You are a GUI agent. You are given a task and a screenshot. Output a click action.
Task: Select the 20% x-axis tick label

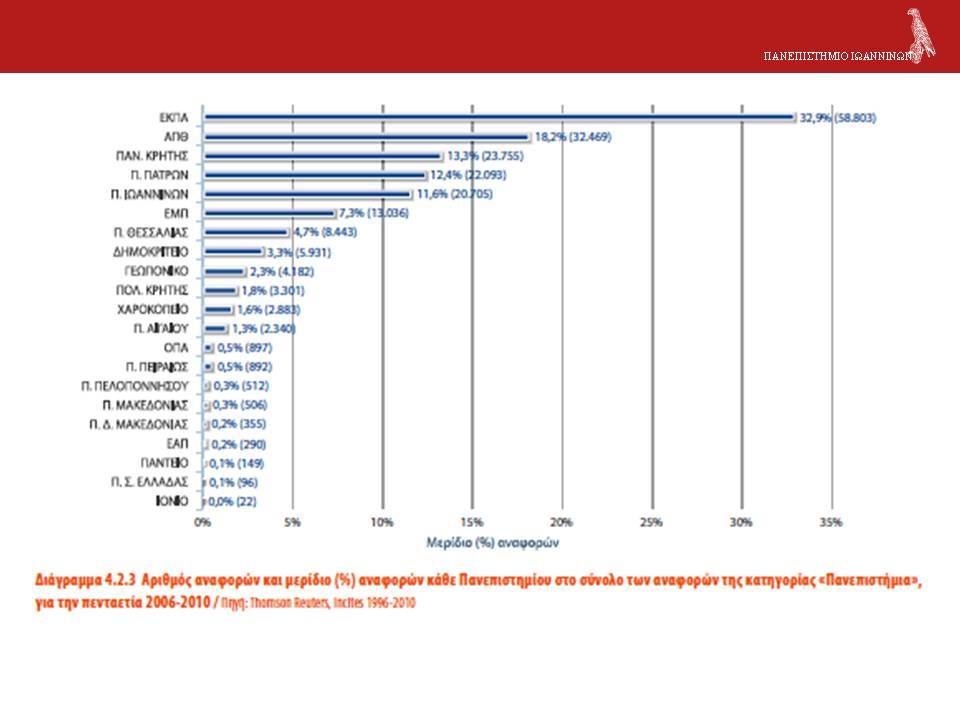coord(561,522)
